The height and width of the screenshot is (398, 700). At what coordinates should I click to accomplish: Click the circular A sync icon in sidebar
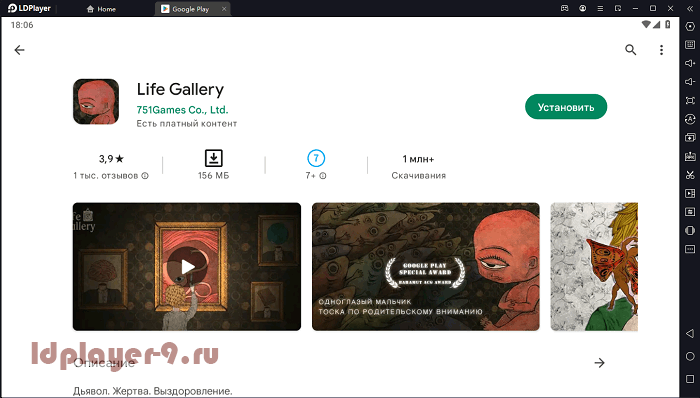[690, 119]
